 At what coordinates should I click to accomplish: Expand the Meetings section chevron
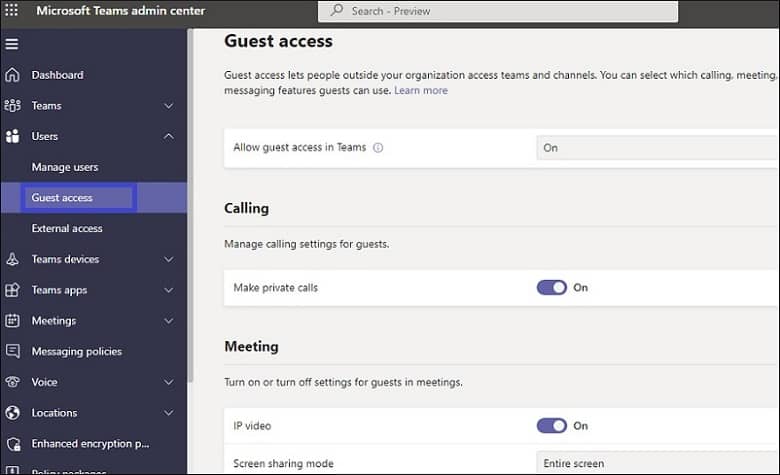point(169,321)
